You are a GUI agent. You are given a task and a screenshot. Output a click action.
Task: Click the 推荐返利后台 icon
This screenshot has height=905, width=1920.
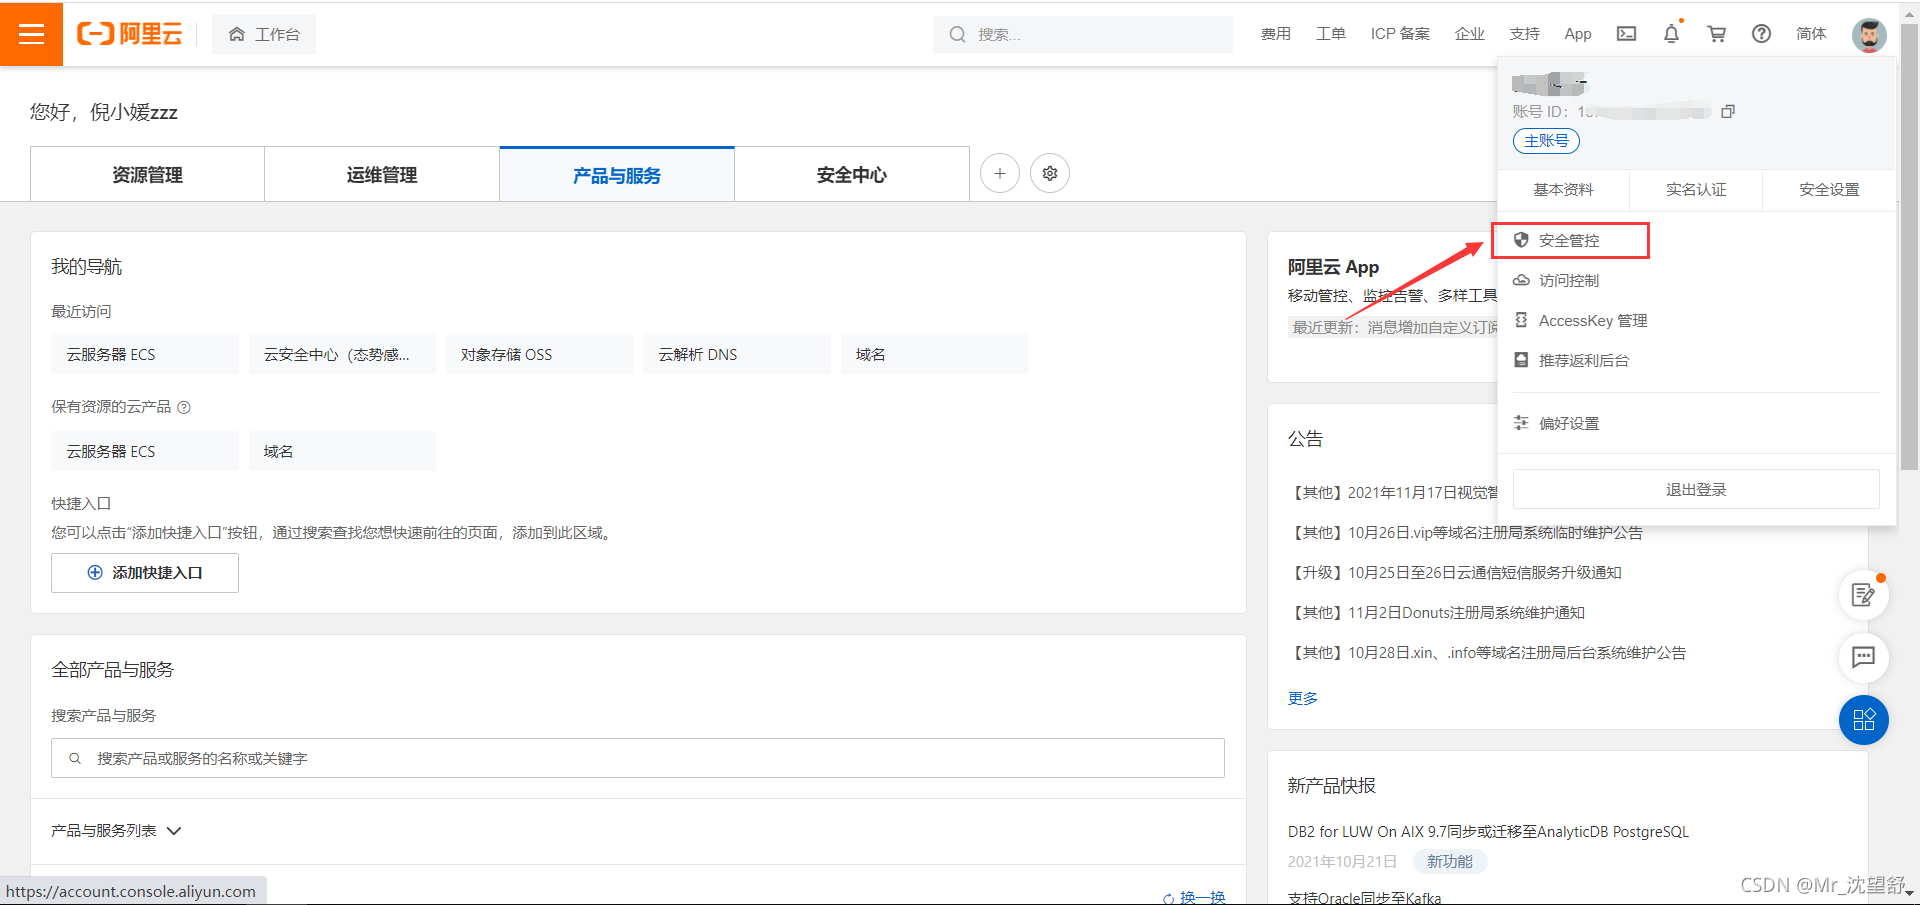tap(1521, 360)
